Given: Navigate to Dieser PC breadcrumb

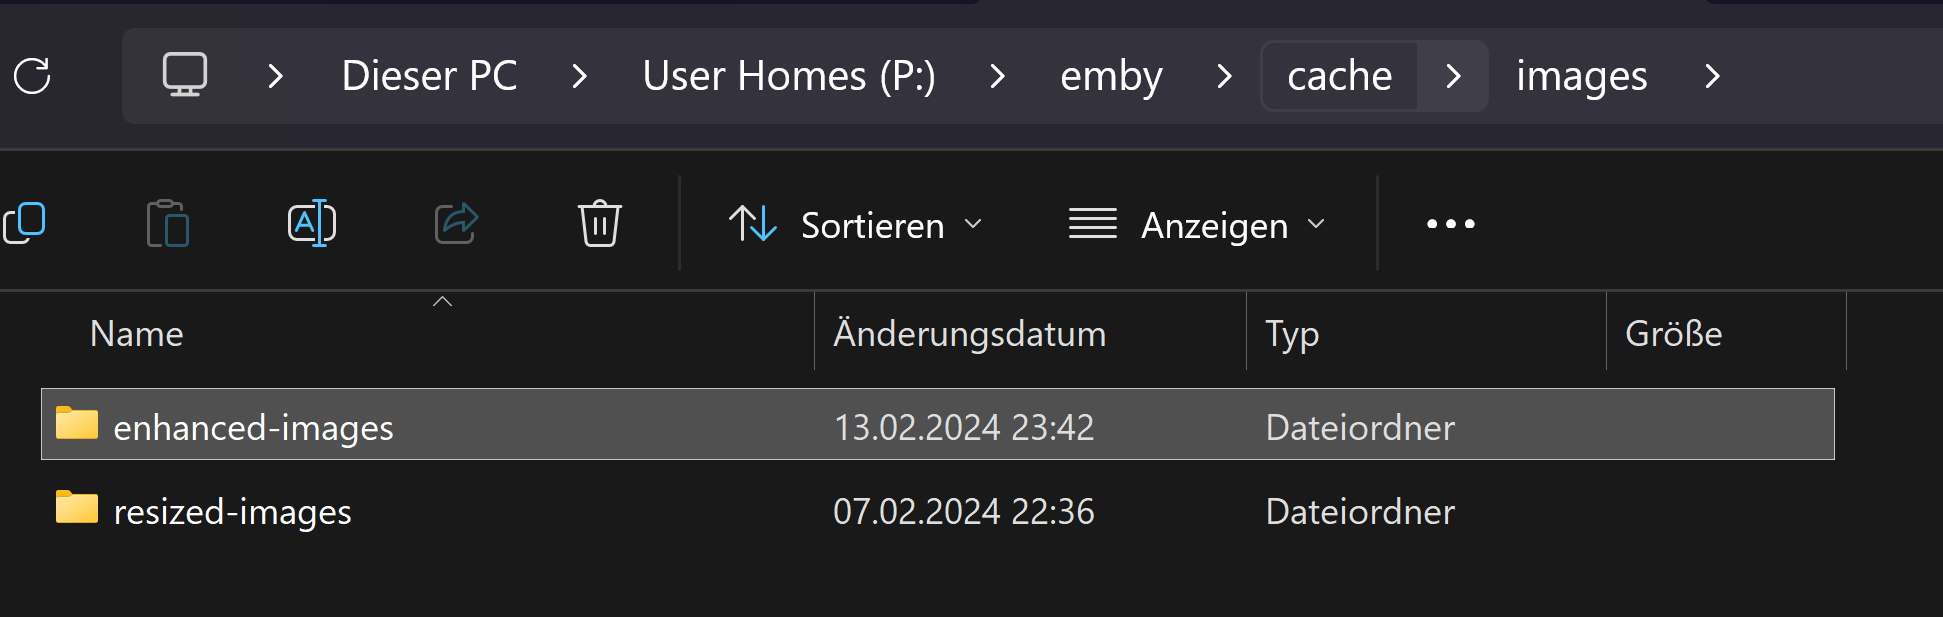Looking at the screenshot, I should pyautogui.click(x=429, y=76).
